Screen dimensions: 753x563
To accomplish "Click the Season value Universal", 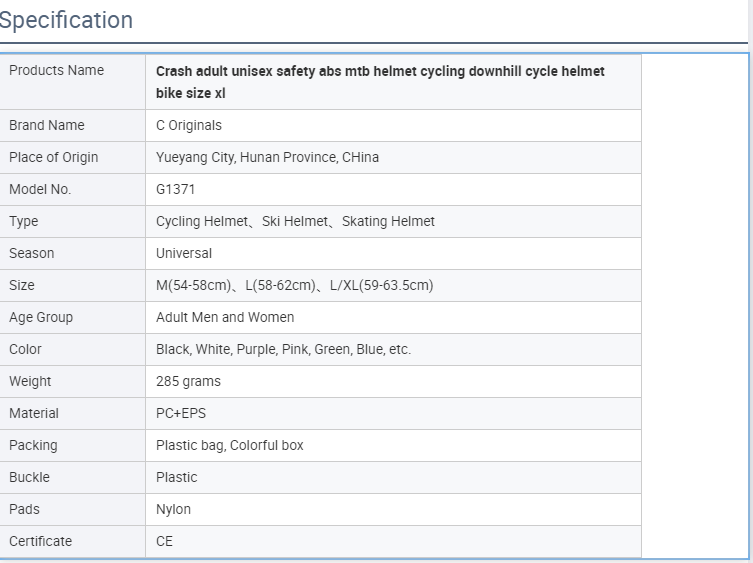I will point(184,253).
